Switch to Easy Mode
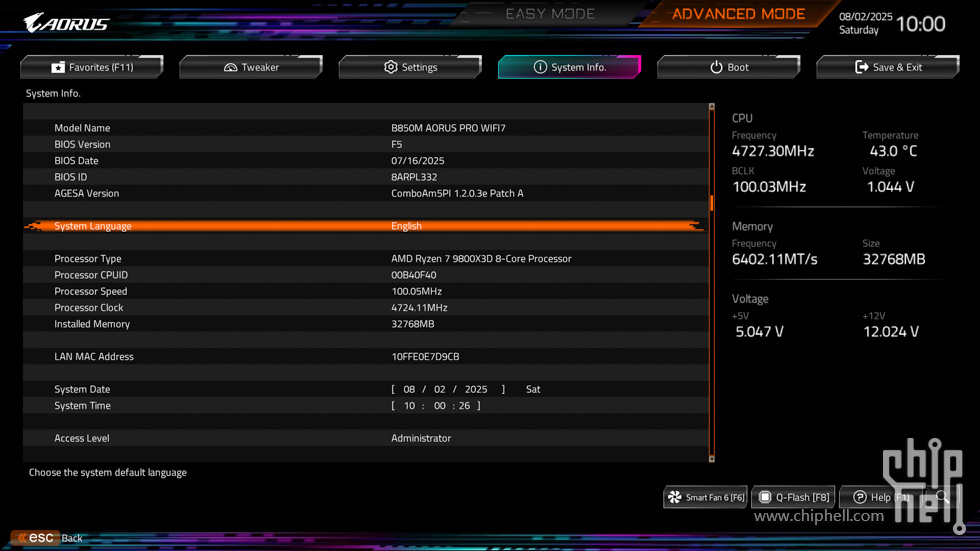The width and height of the screenshot is (980, 551). pos(550,14)
